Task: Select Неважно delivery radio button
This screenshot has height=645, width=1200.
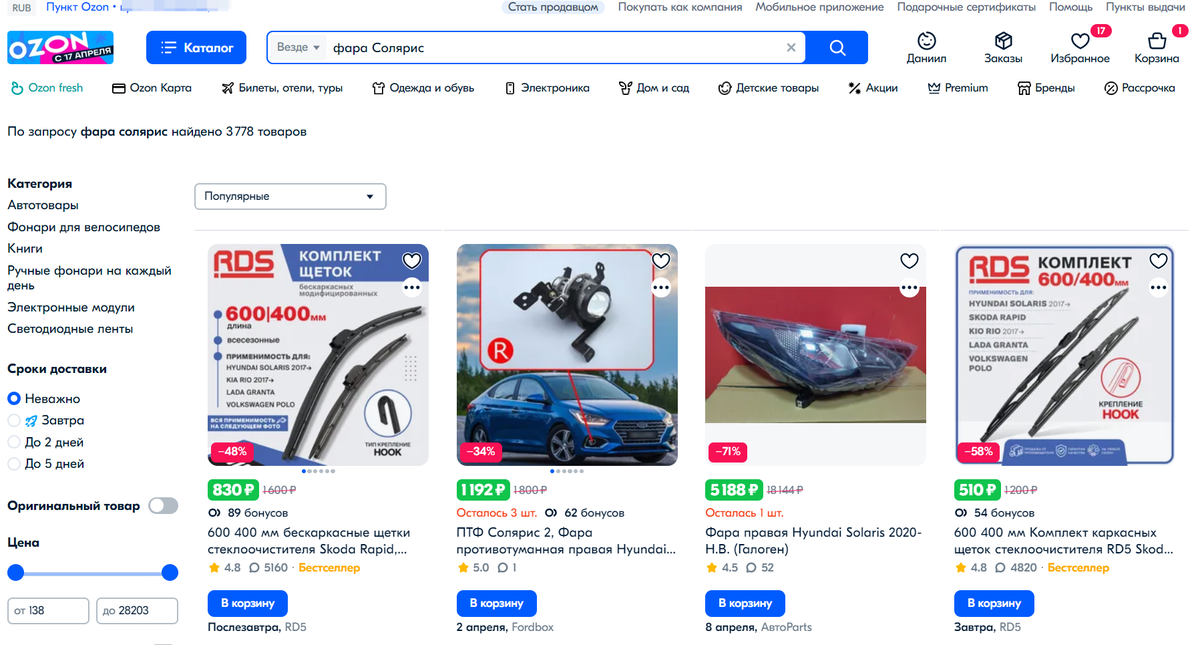Action: [x=14, y=399]
